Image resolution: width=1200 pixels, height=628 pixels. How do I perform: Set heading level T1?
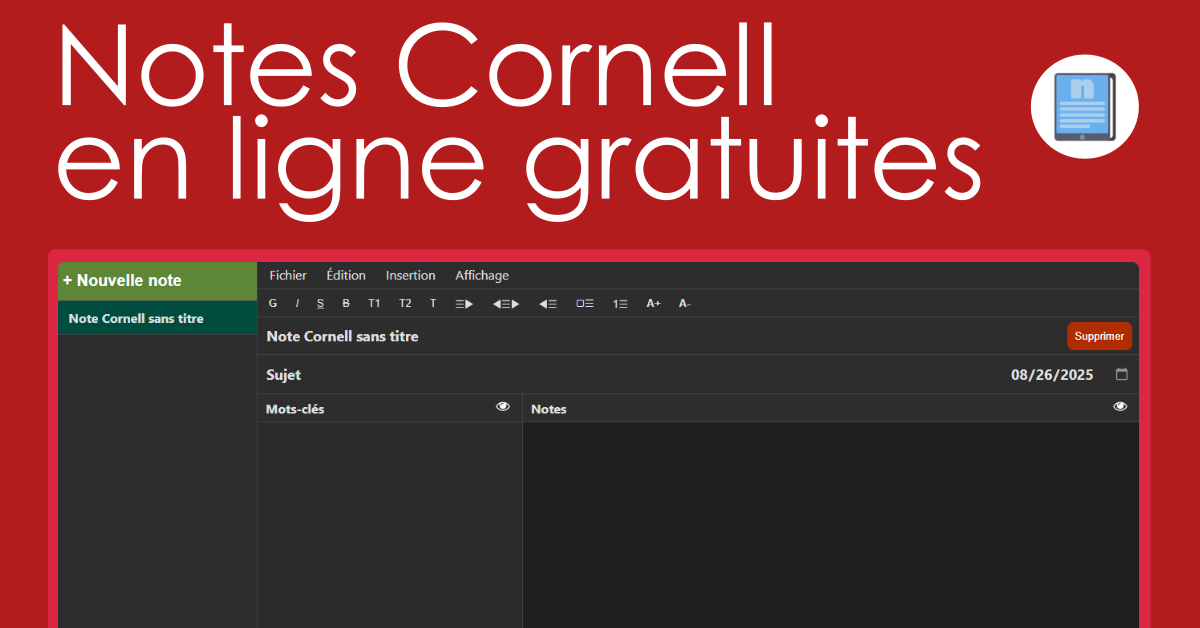pyautogui.click(x=374, y=303)
